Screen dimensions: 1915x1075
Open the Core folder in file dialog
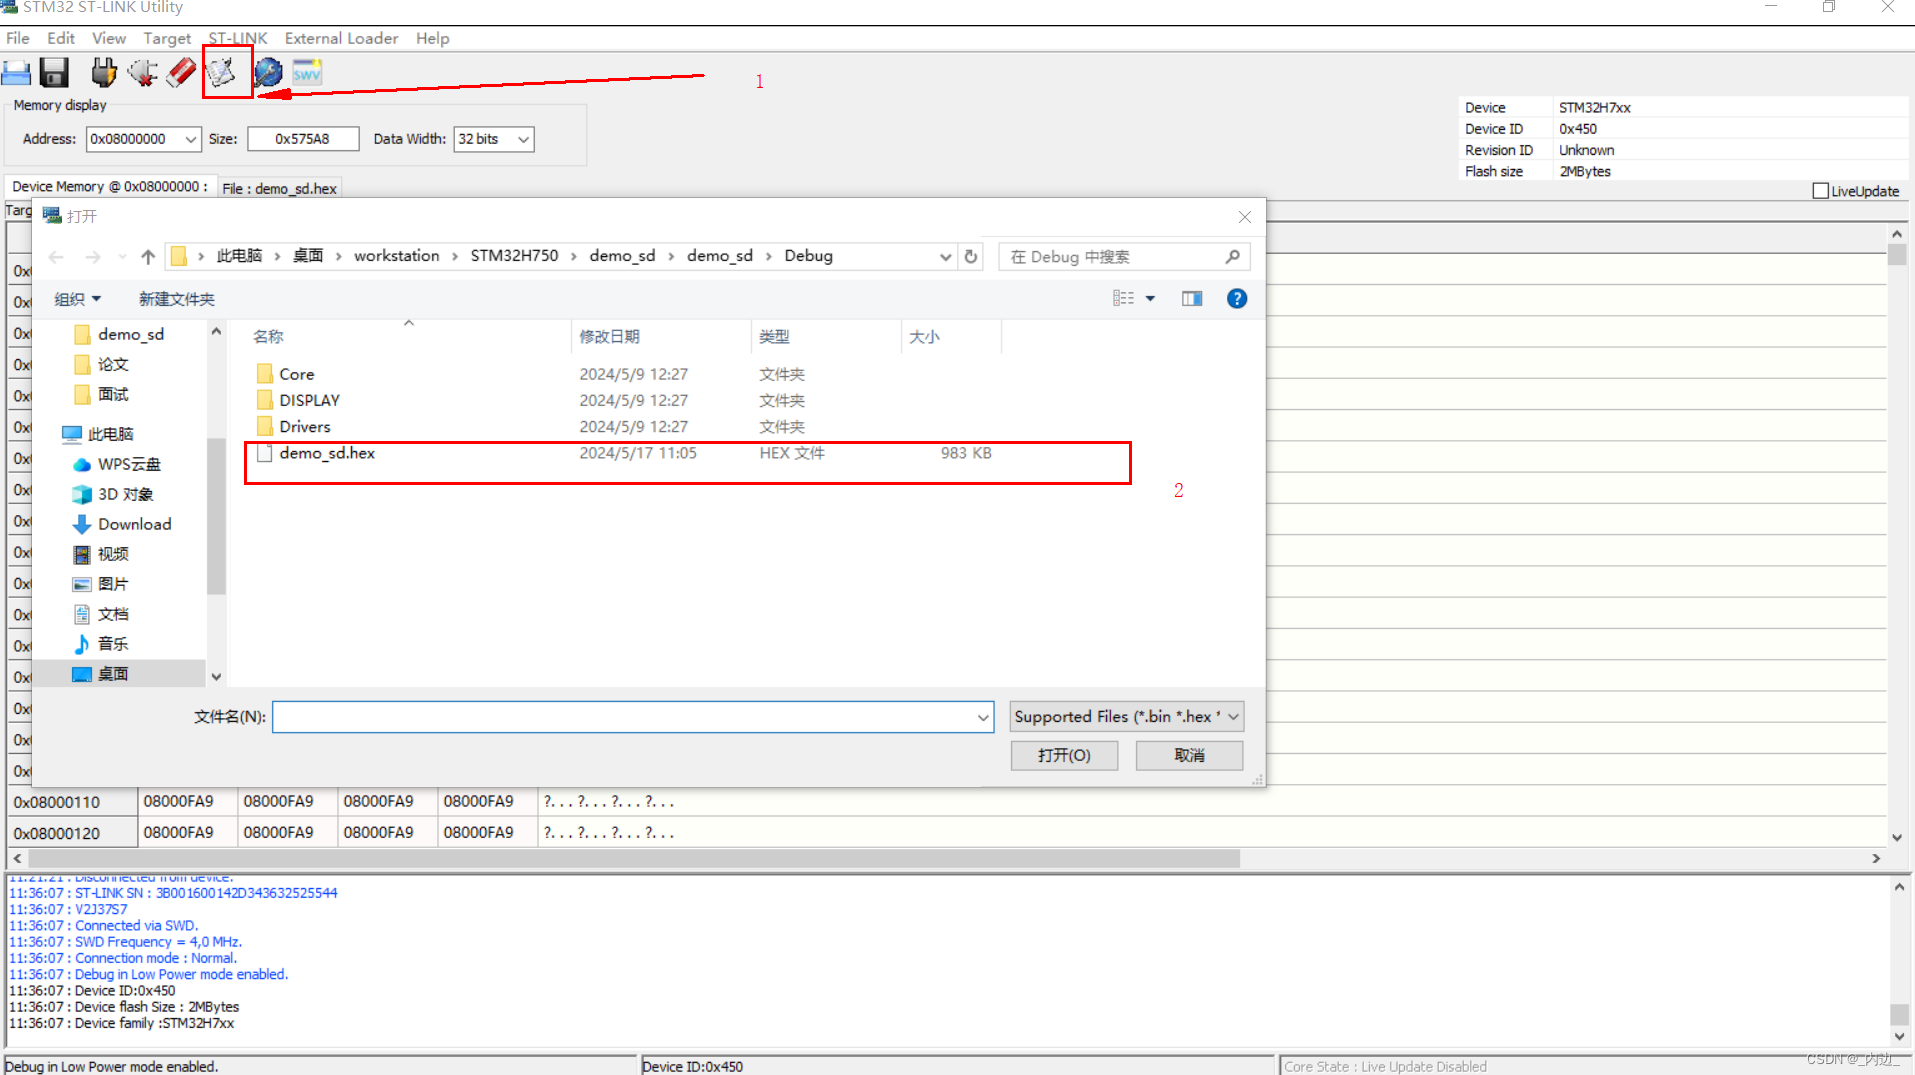[x=297, y=373]
